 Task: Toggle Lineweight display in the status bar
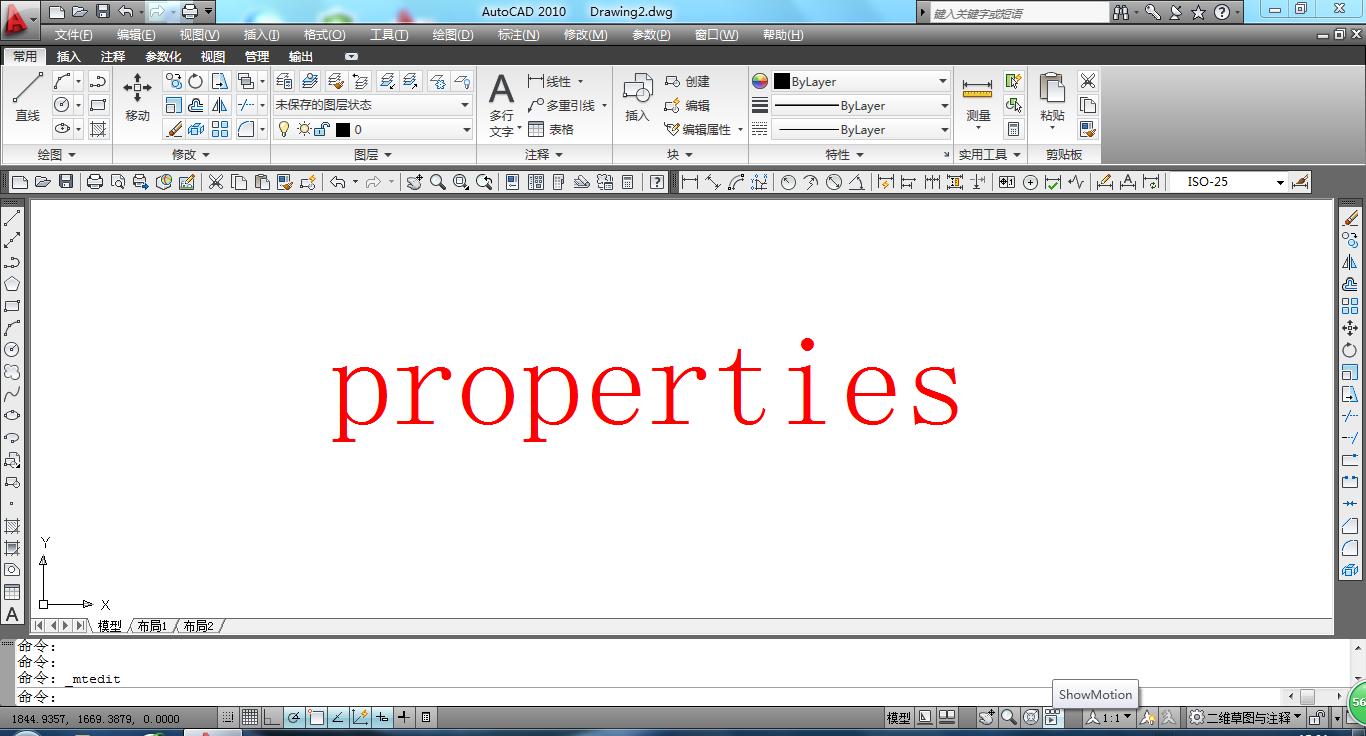404,717
